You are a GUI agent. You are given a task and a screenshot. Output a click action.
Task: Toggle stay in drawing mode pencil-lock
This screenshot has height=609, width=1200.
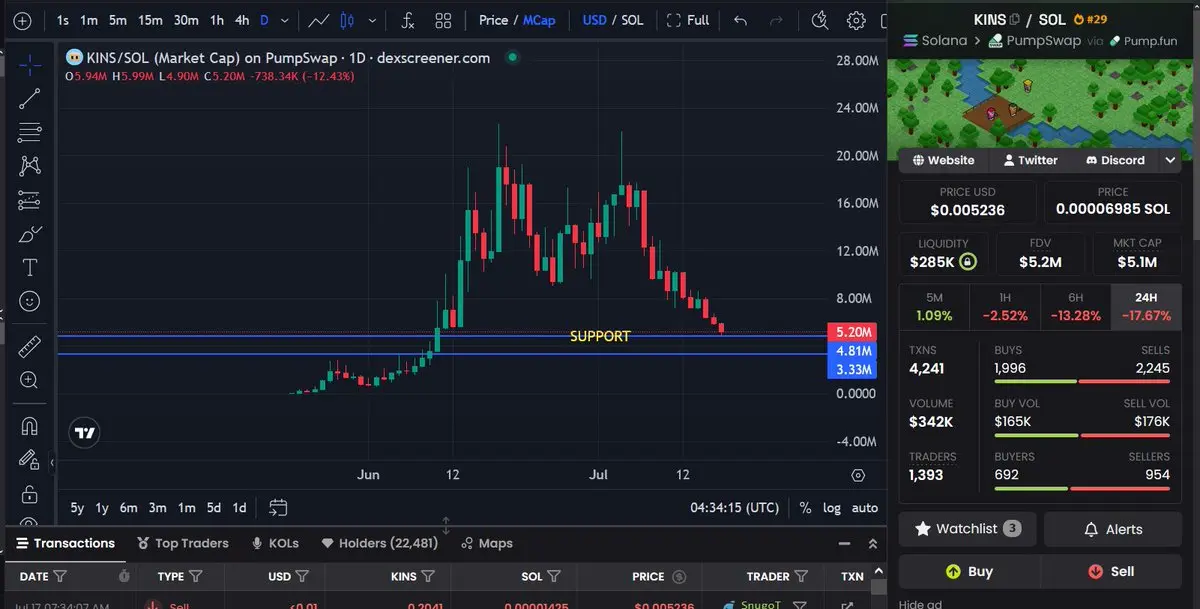tap(30, 459)
